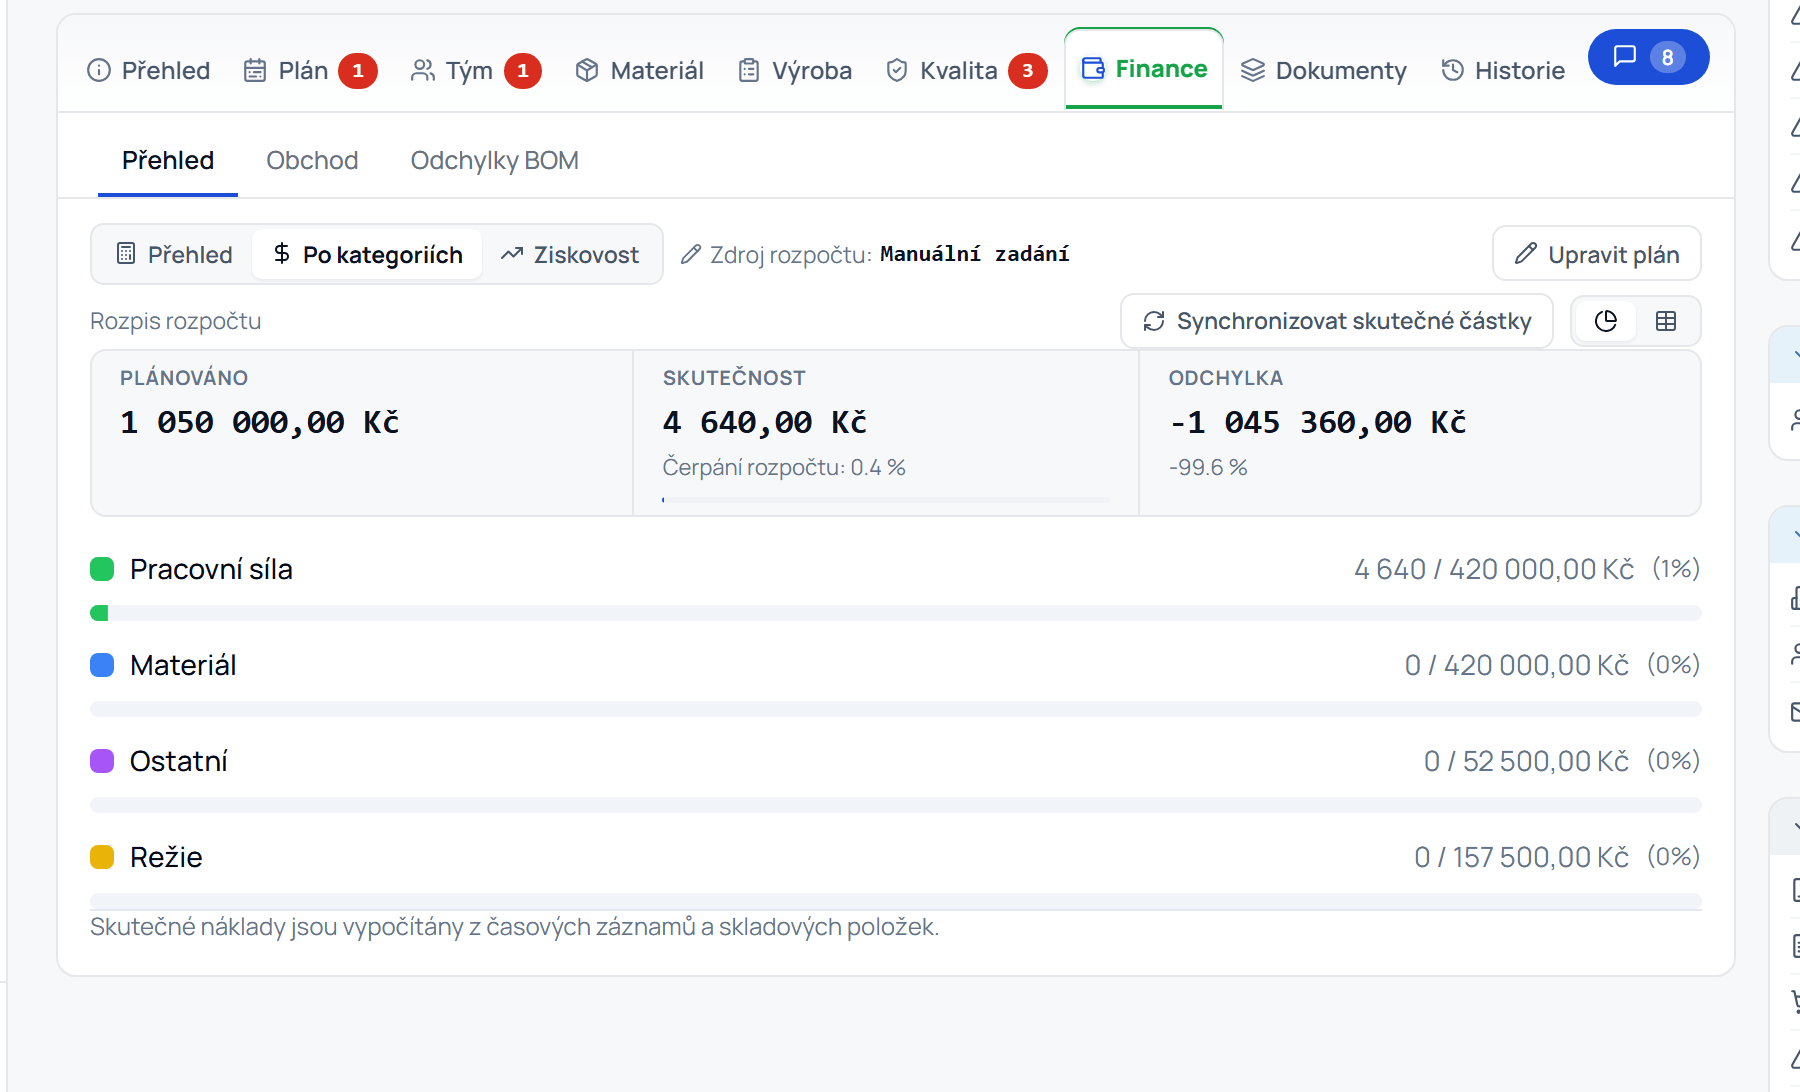Click the Upravit plán button
The width and height of the screenshot is (1800, 1092).
[1596, 254]
